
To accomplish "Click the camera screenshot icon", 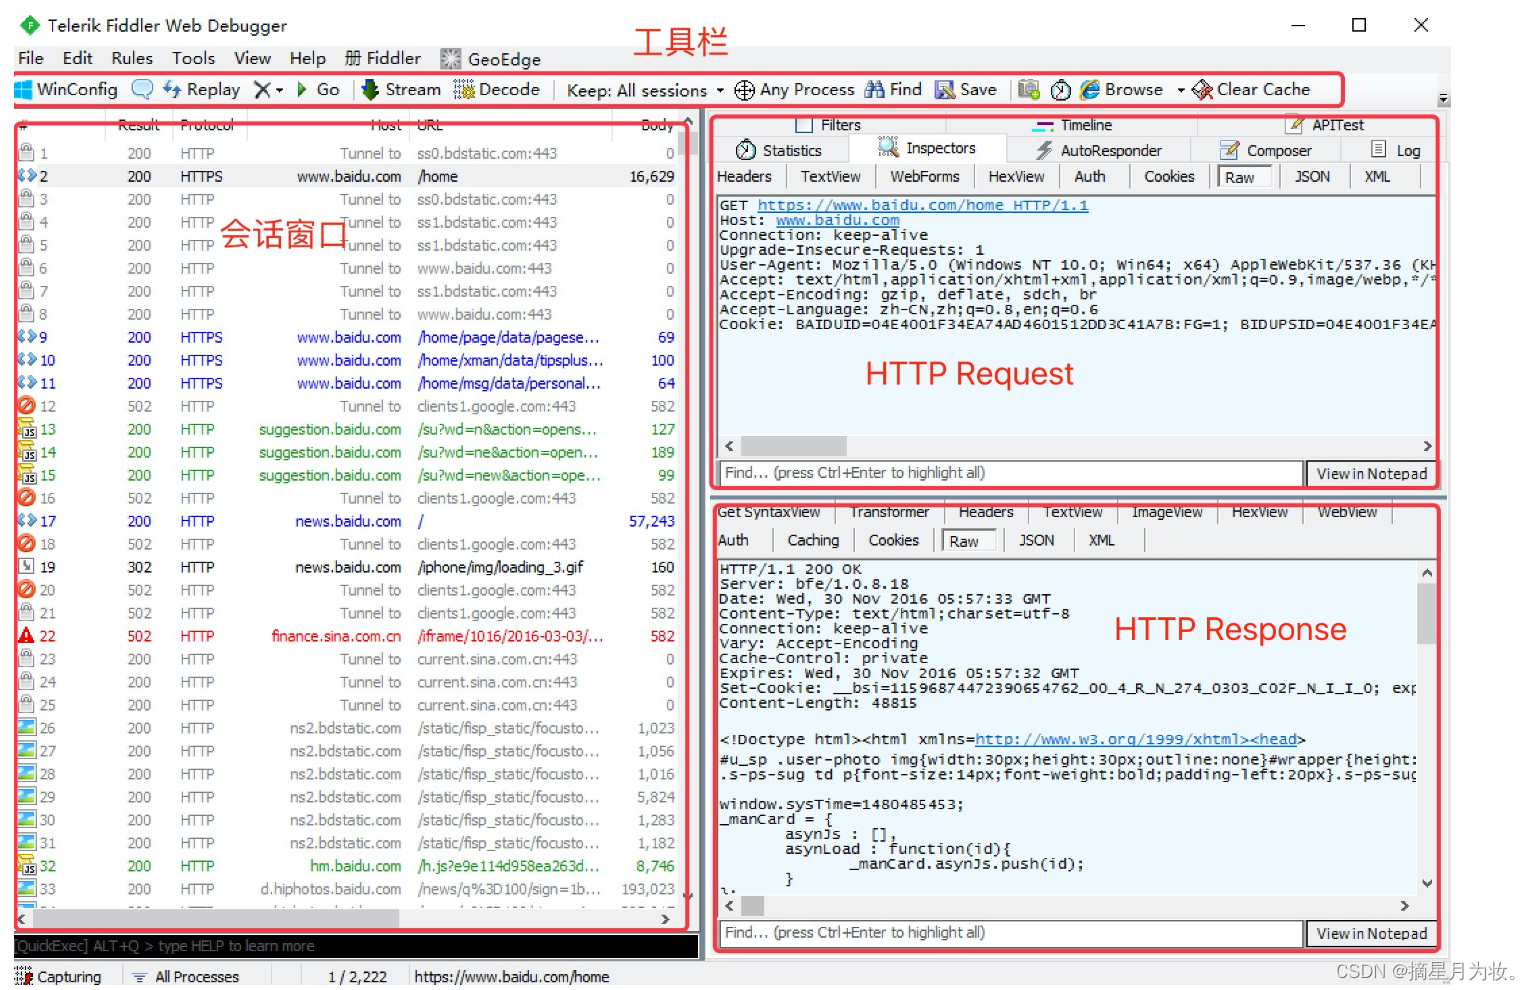I will pos(1028,89).
